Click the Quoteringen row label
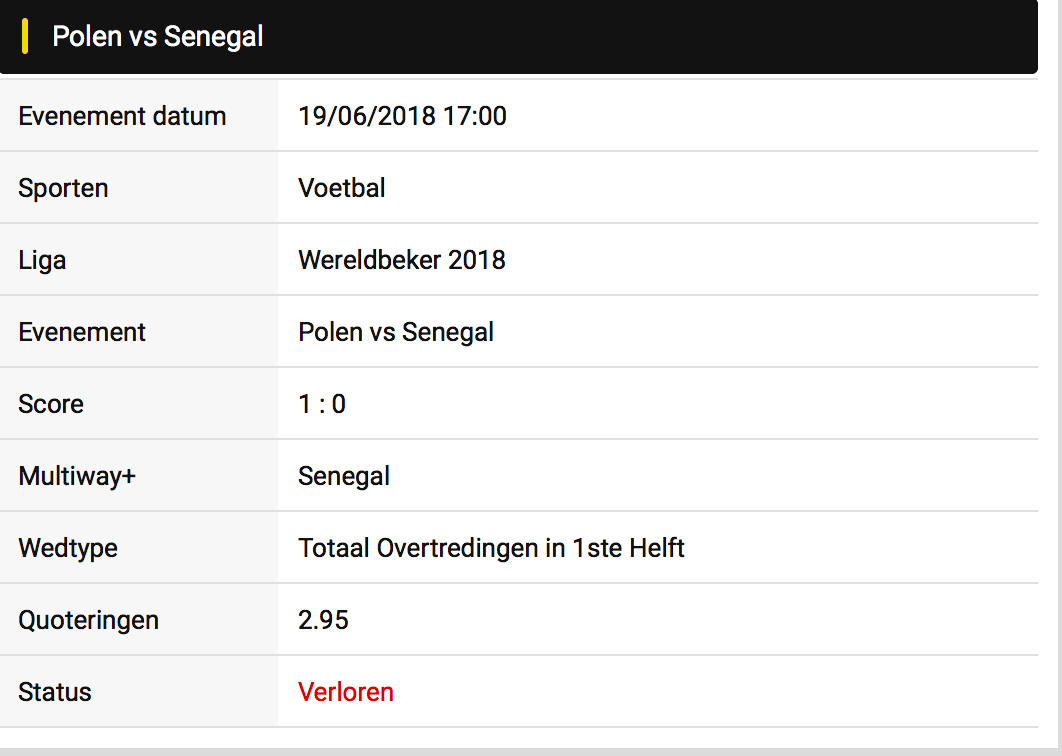 [x=88, y=621]
